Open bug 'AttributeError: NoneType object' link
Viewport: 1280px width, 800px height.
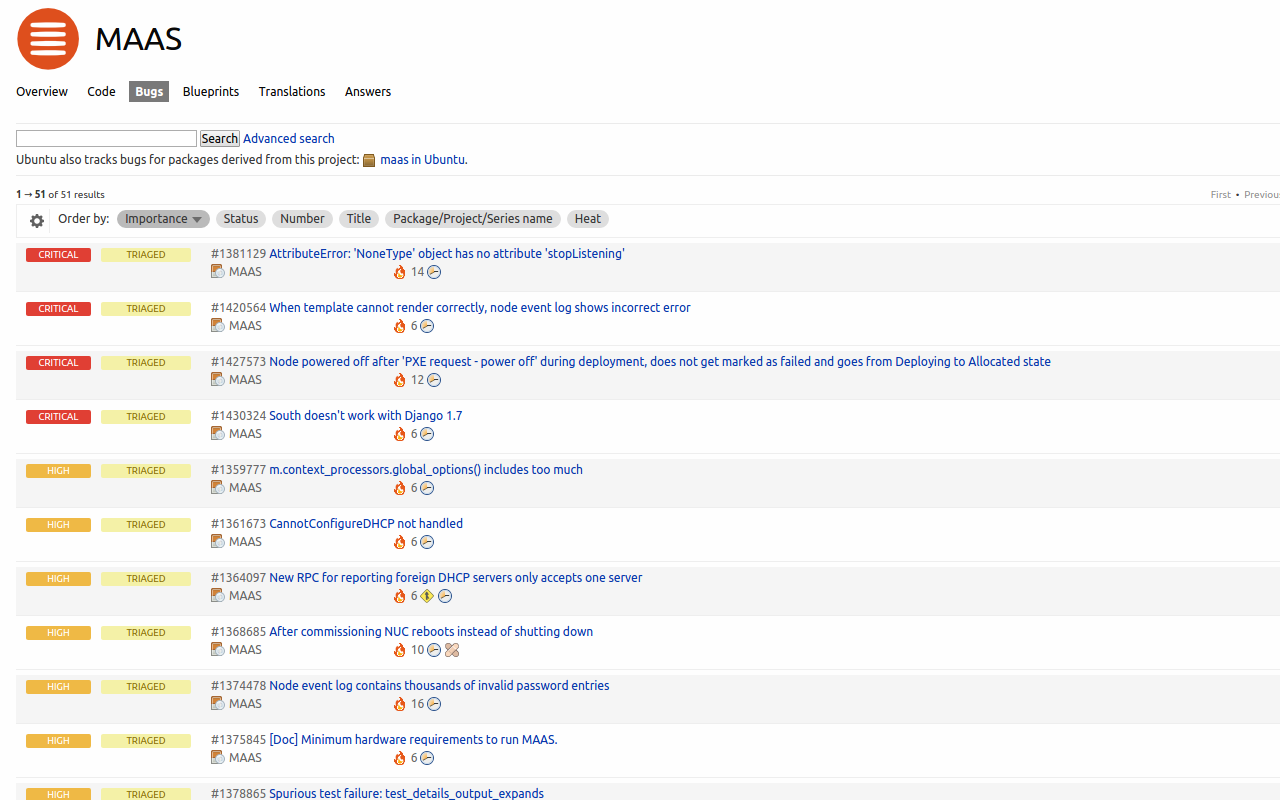447,254
